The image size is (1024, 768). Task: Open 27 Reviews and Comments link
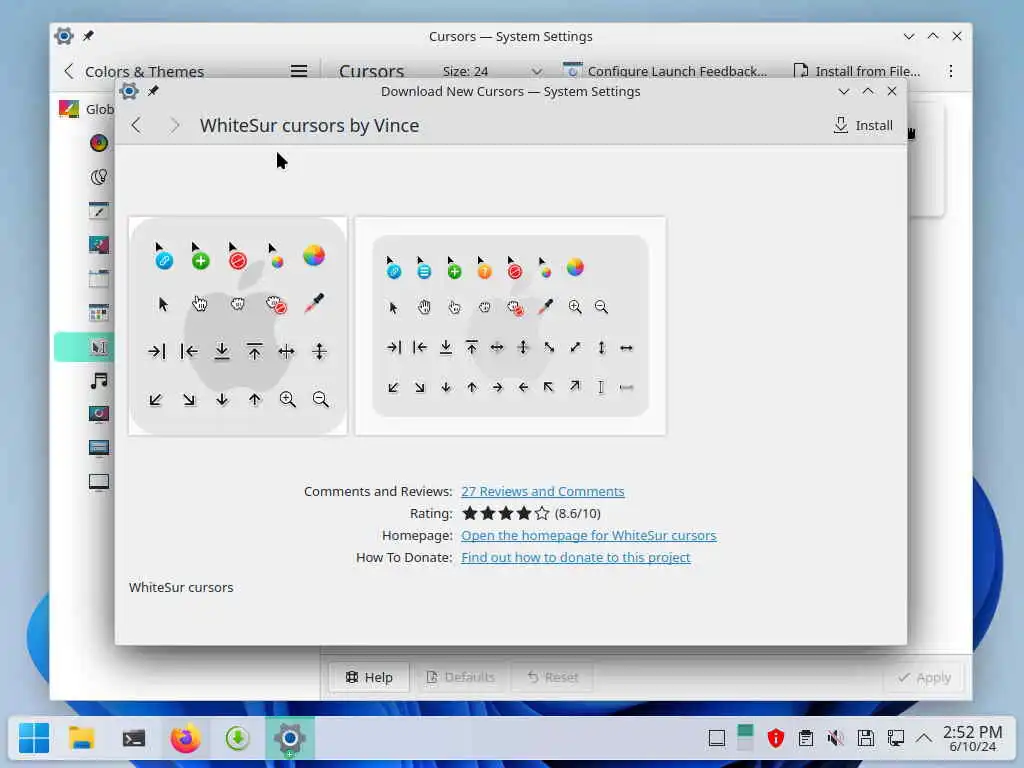542,491
